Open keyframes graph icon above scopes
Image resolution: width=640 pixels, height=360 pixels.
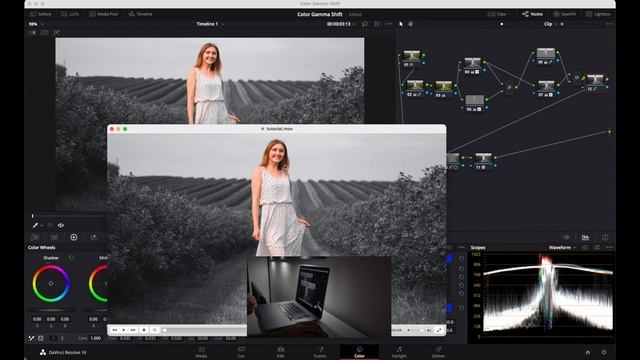point(585,237)
